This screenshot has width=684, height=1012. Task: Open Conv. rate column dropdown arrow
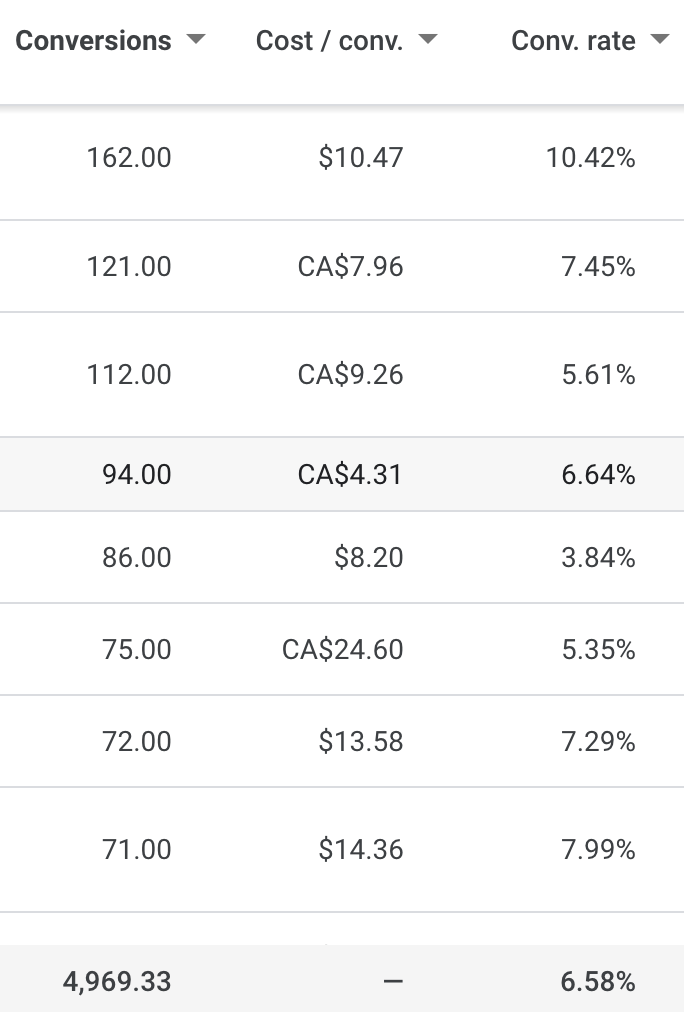point(659,39)
